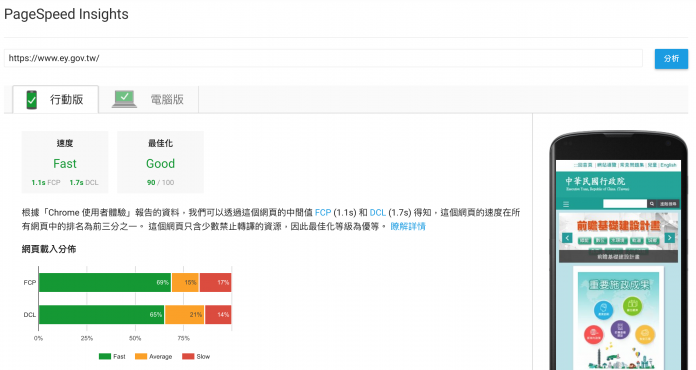
Task: Click the 分析 analyze button
Action: (671, 59)
